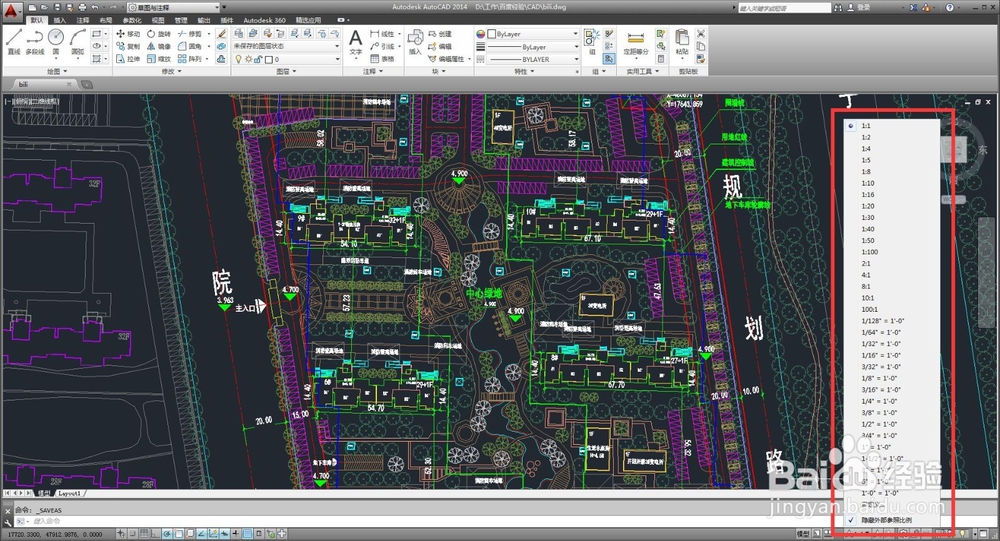Switch to the 插入 ribbon tab

click(x=59, y=20)
